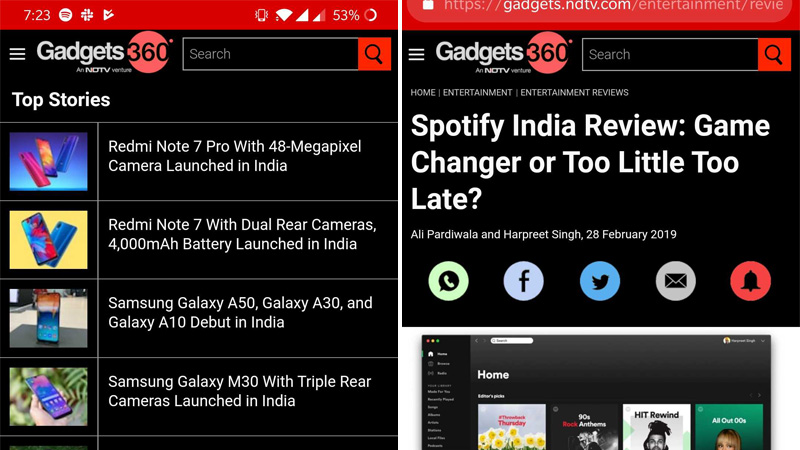
Task: Open hamburger menu in left Gadgets 360 screen
Action: 17,54
